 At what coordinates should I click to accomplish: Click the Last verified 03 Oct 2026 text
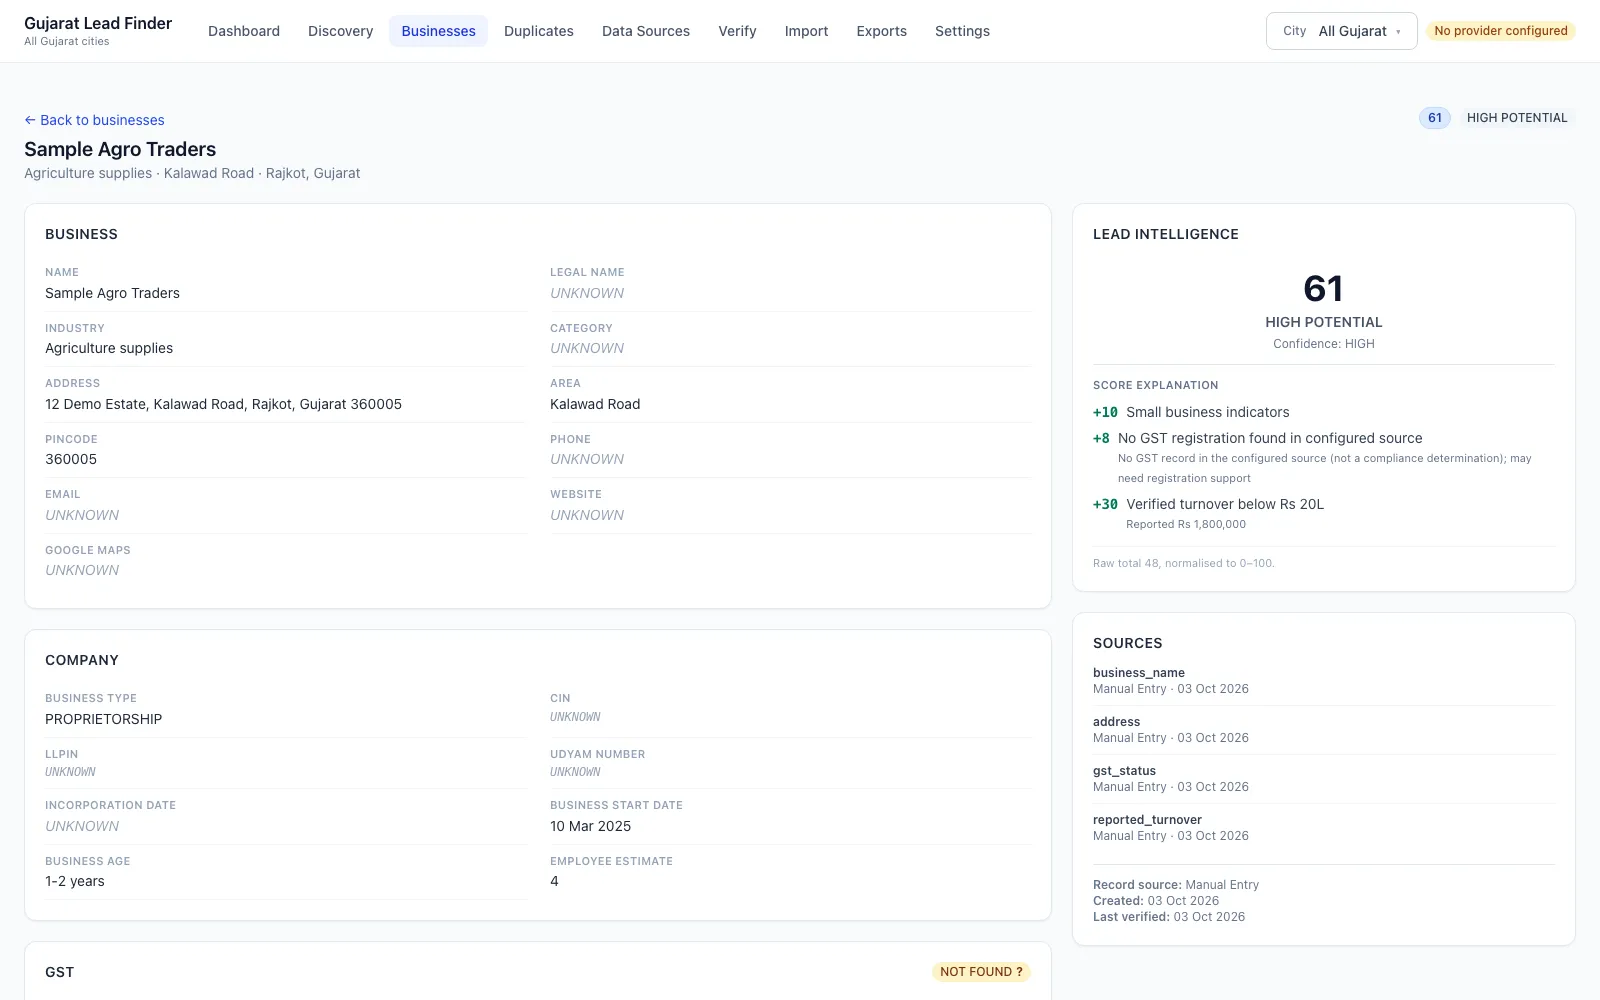coord(1169,917)
